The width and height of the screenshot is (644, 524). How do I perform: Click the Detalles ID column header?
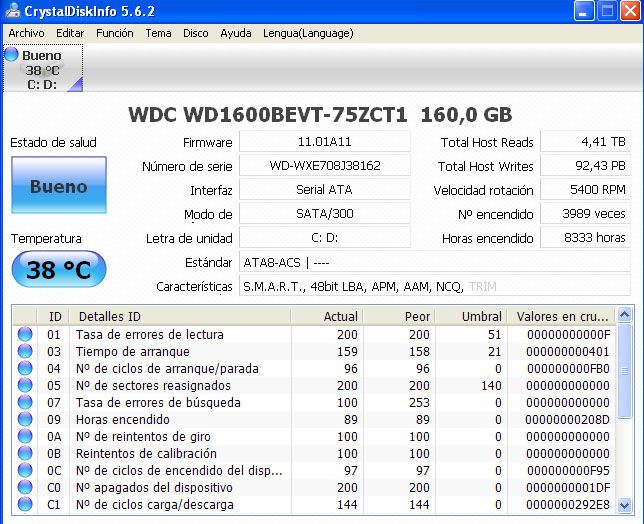click(x=180, y=316)
